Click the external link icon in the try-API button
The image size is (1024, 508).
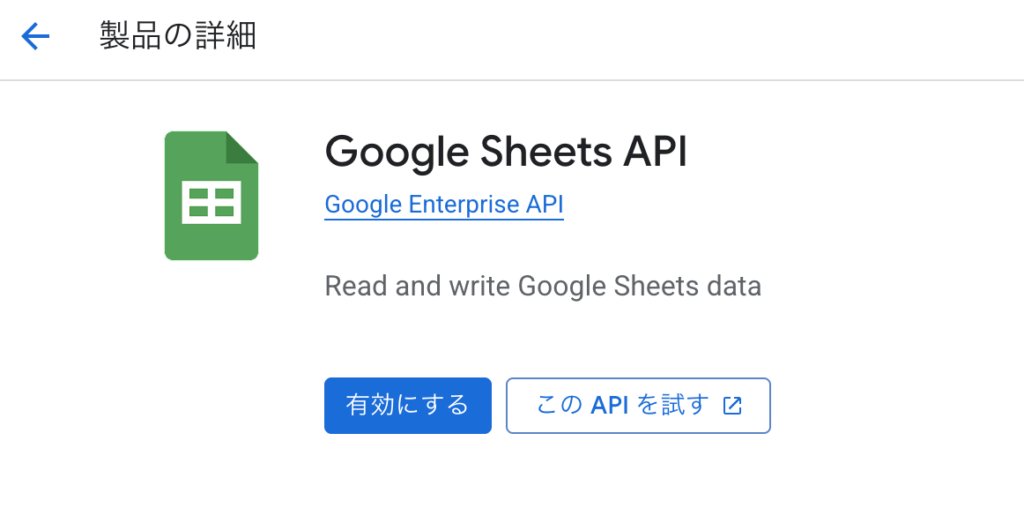point(733,405)
